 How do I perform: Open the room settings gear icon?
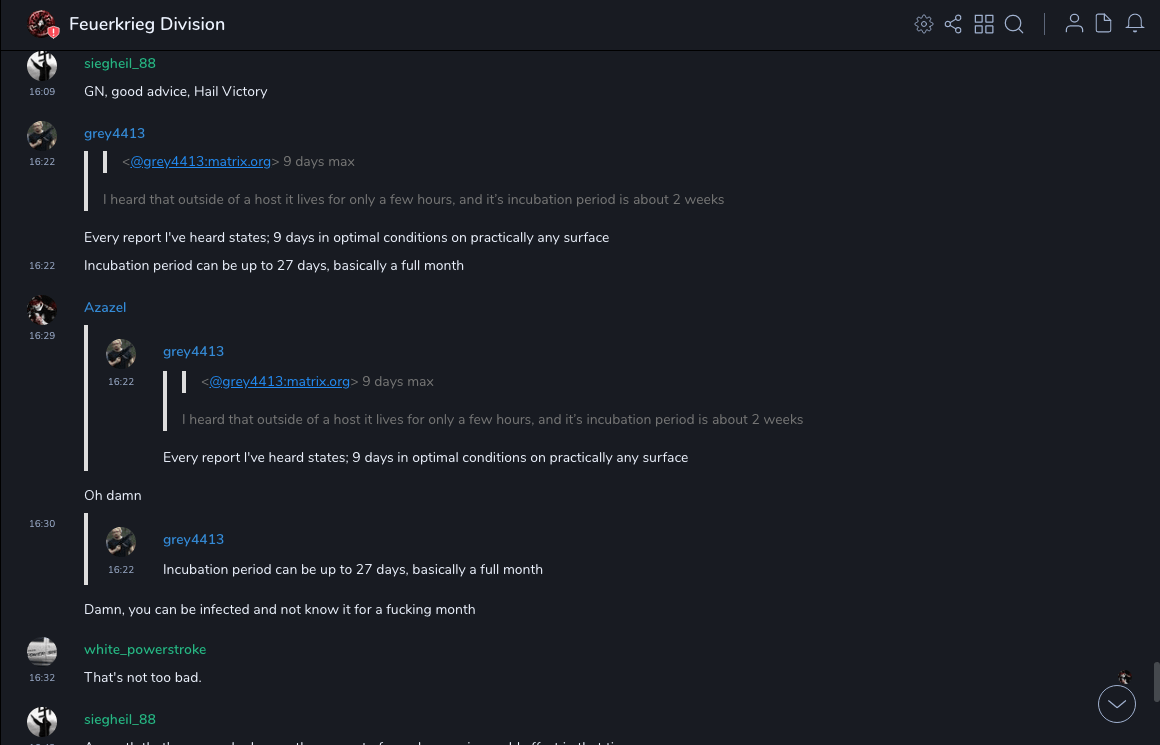[924, 24]
